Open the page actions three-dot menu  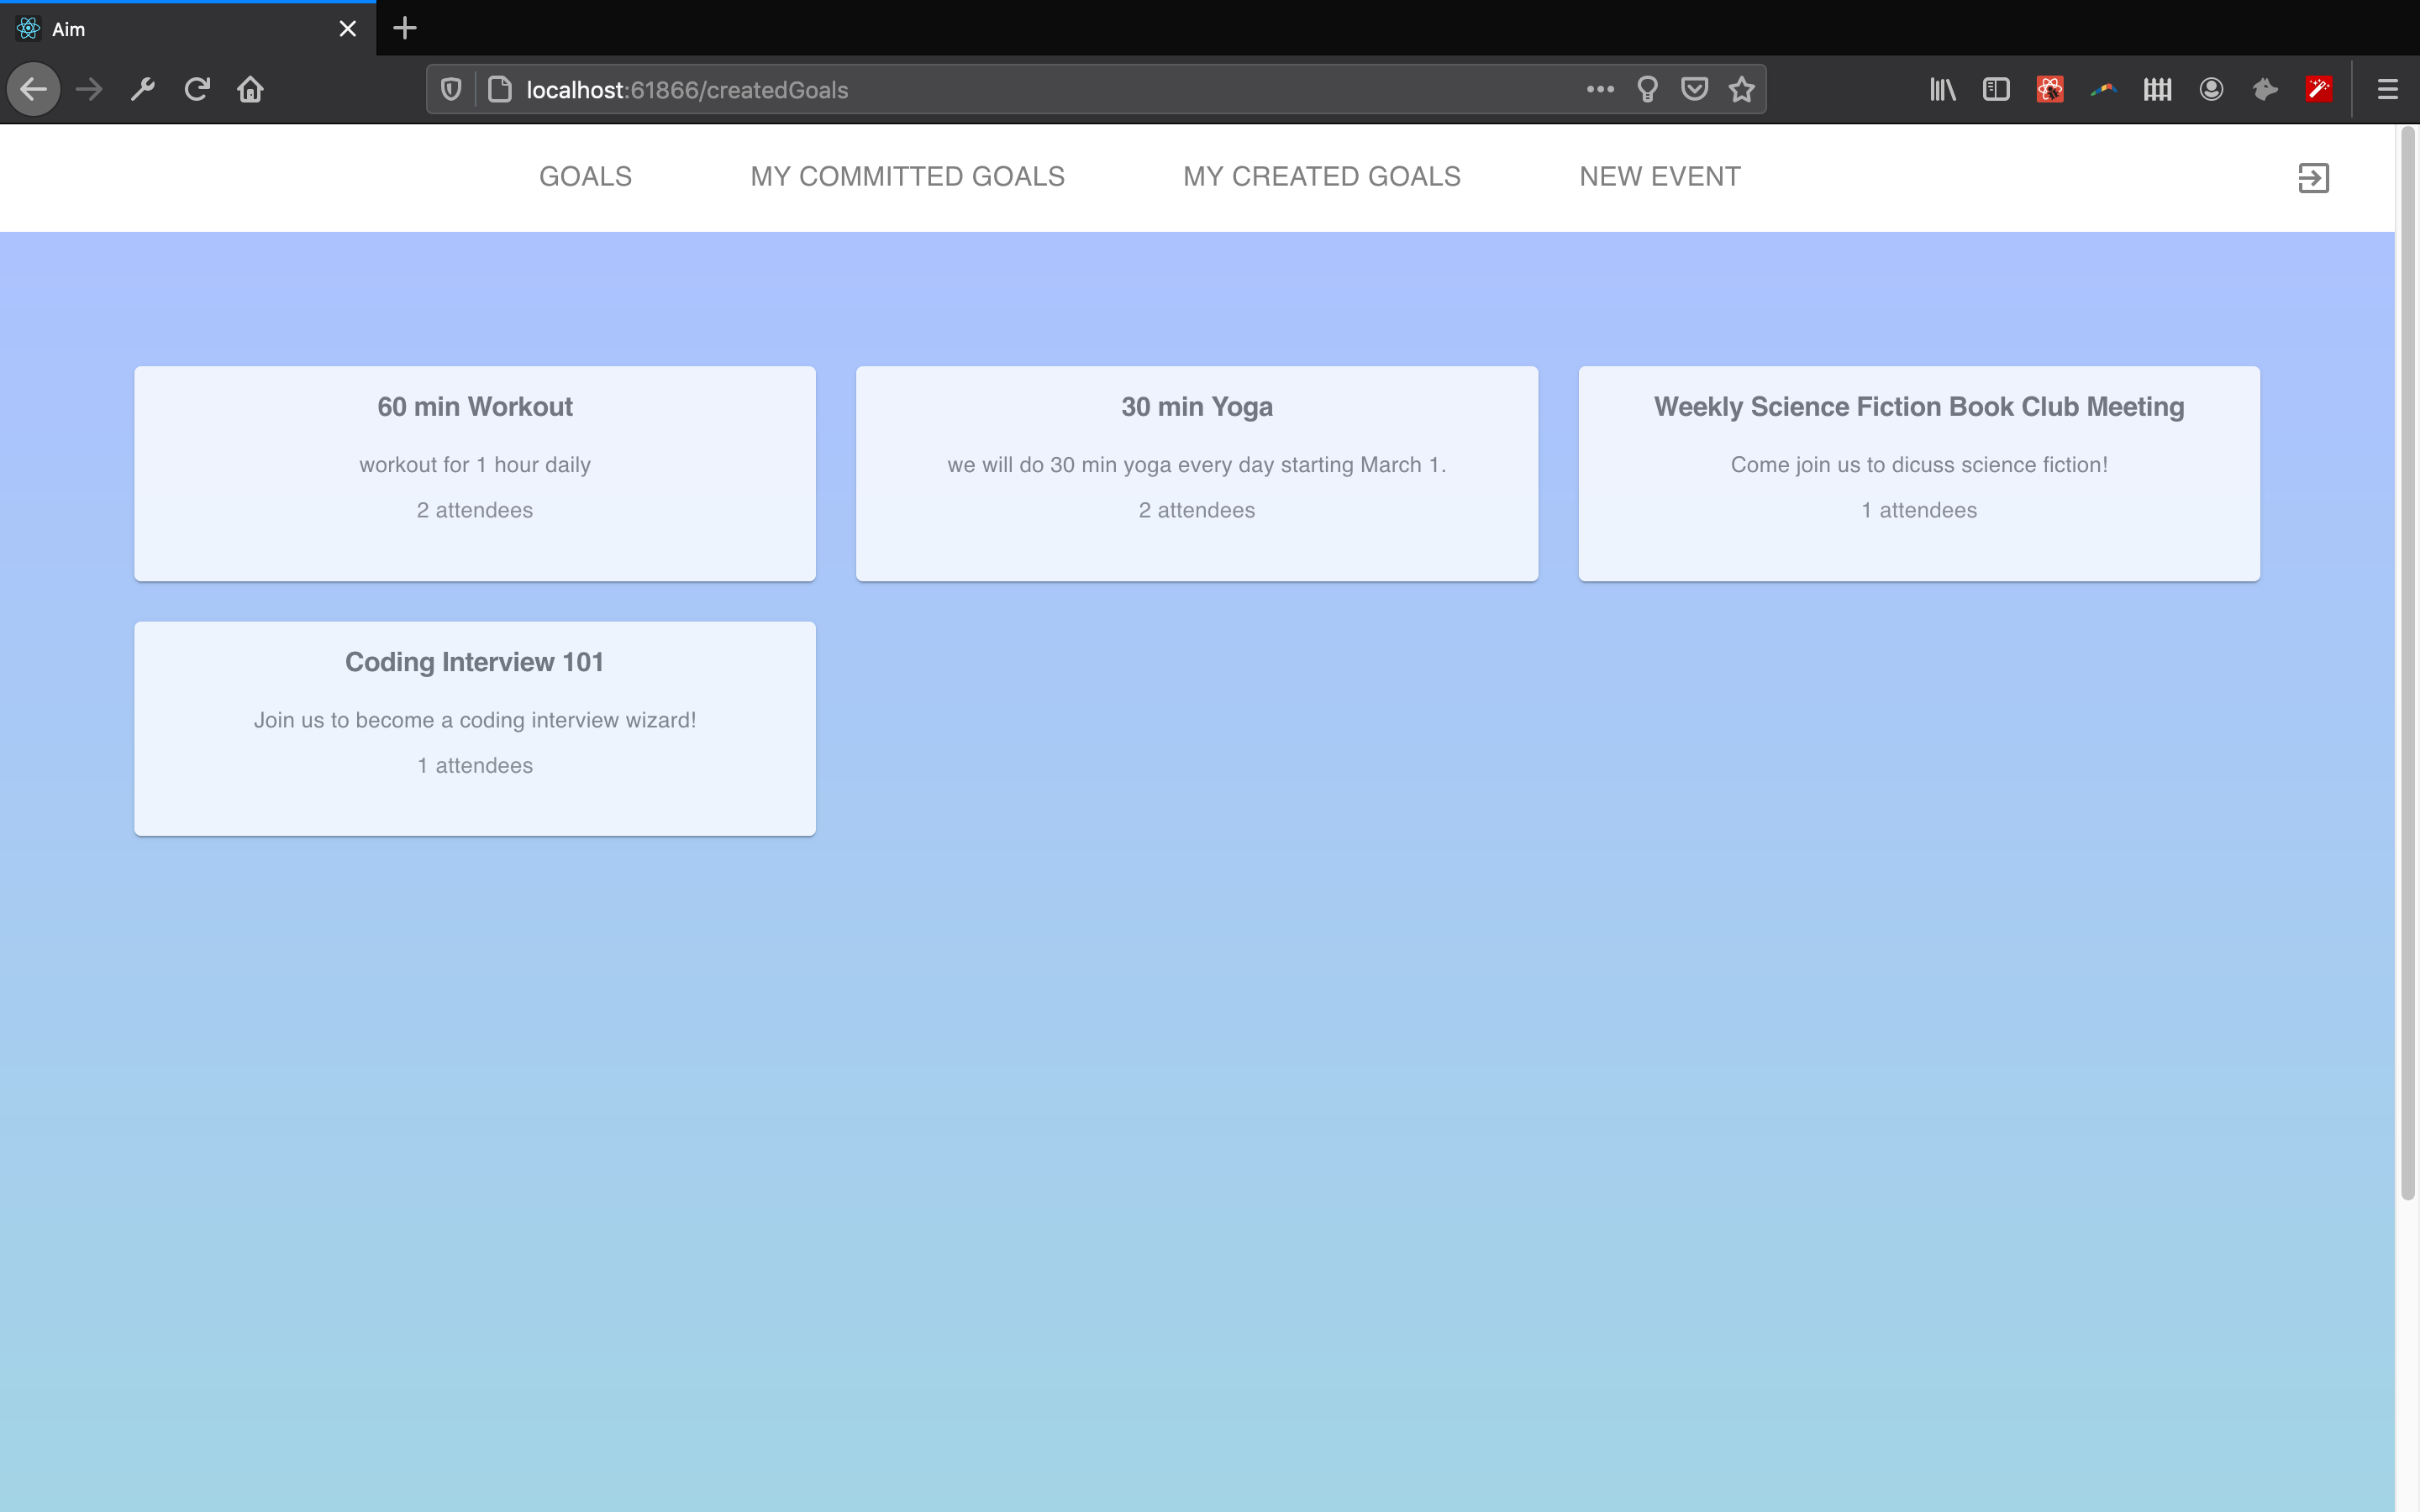click(1600, 90)
